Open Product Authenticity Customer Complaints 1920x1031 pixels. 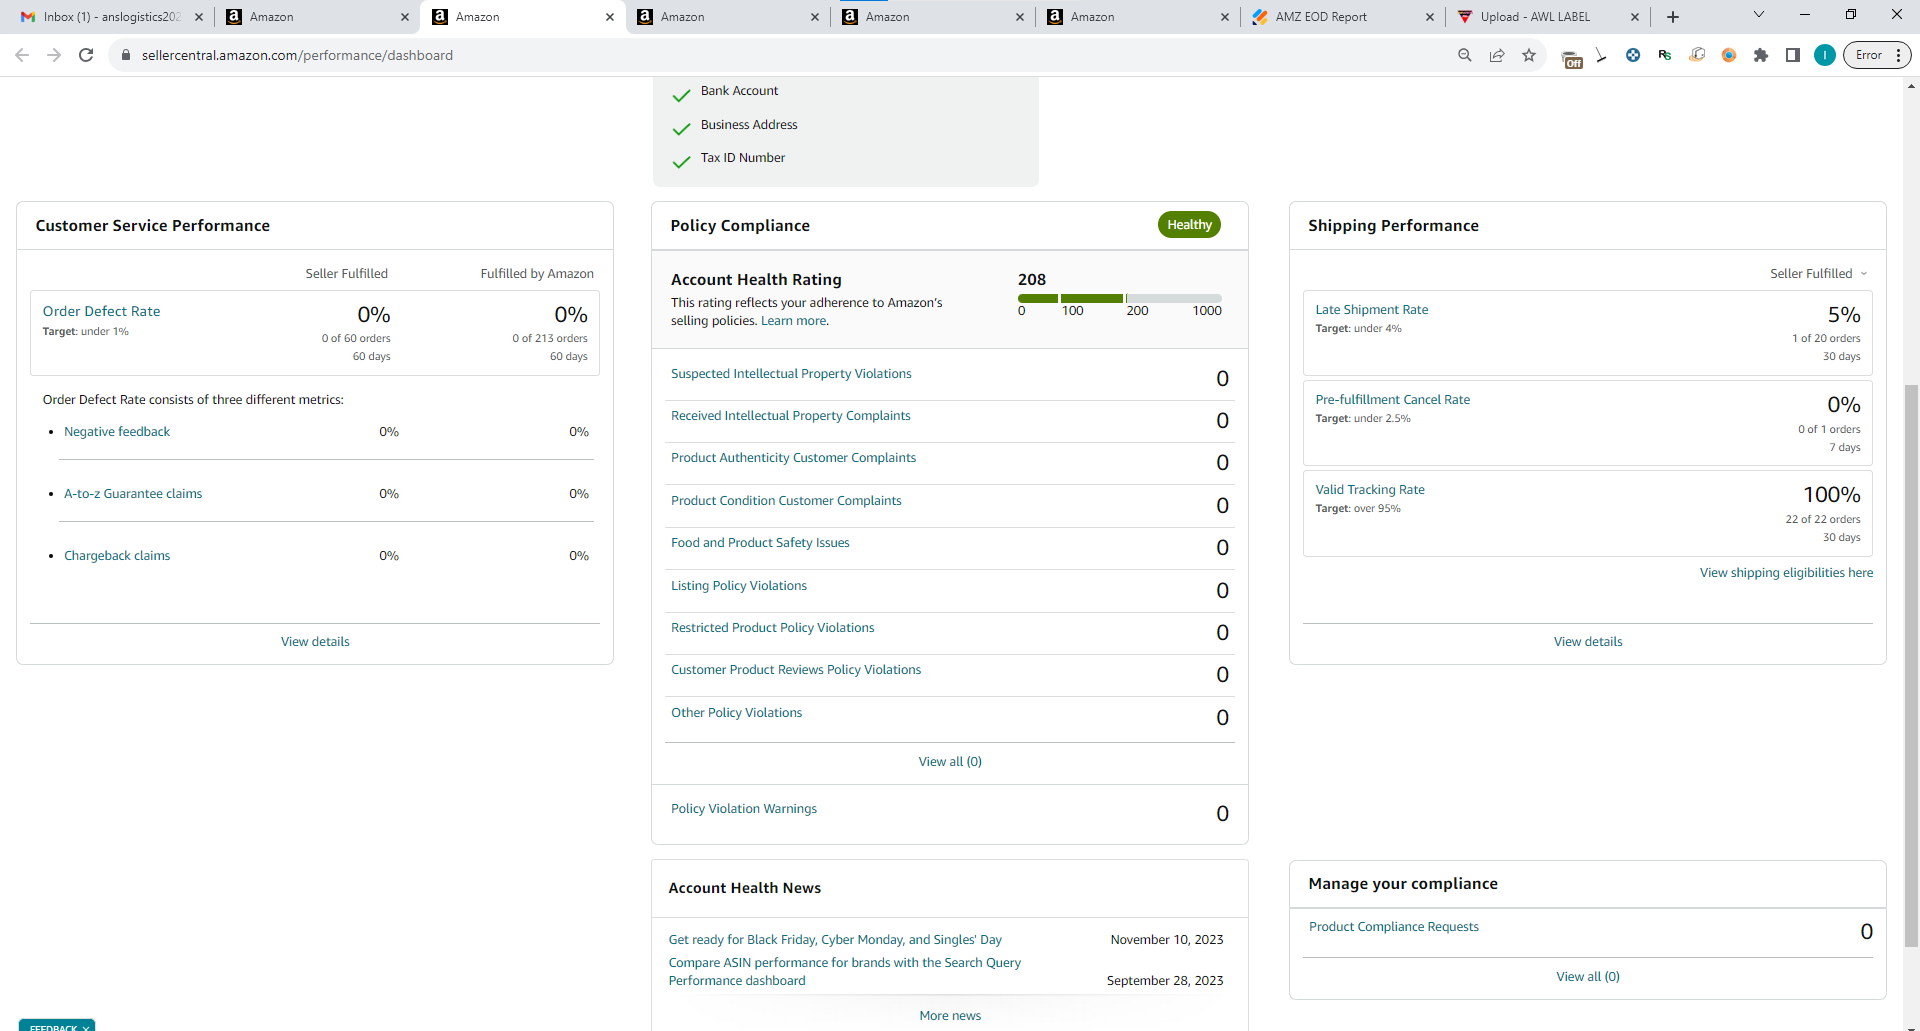[793, 458]
